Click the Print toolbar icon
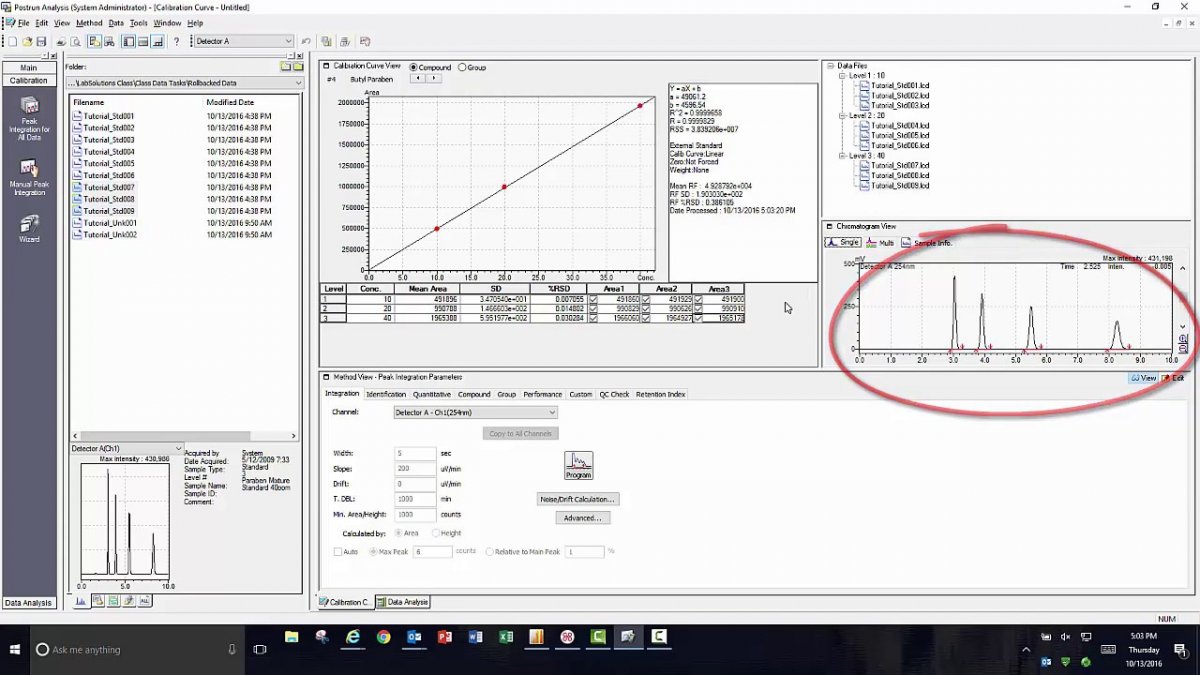Viewport: 1200px width, 675px height. click(61, 41)
